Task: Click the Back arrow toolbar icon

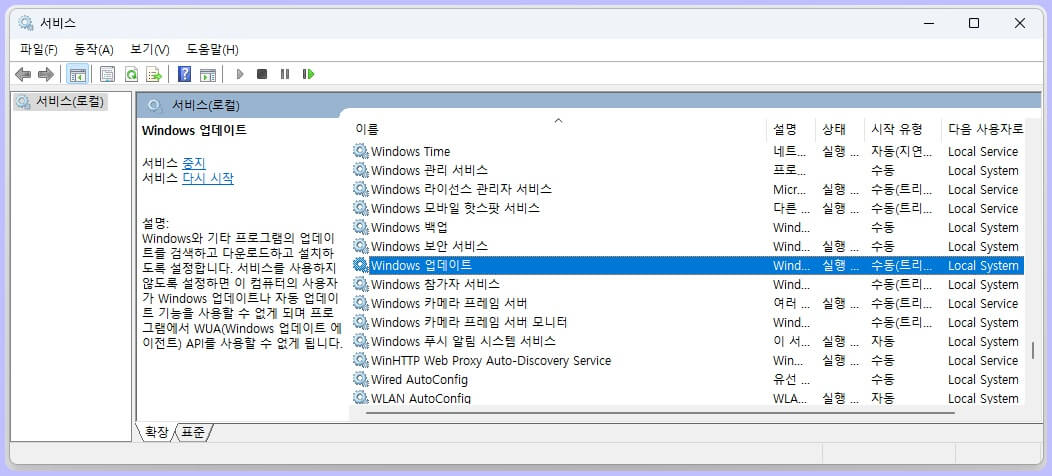Action: pos(23,75)
